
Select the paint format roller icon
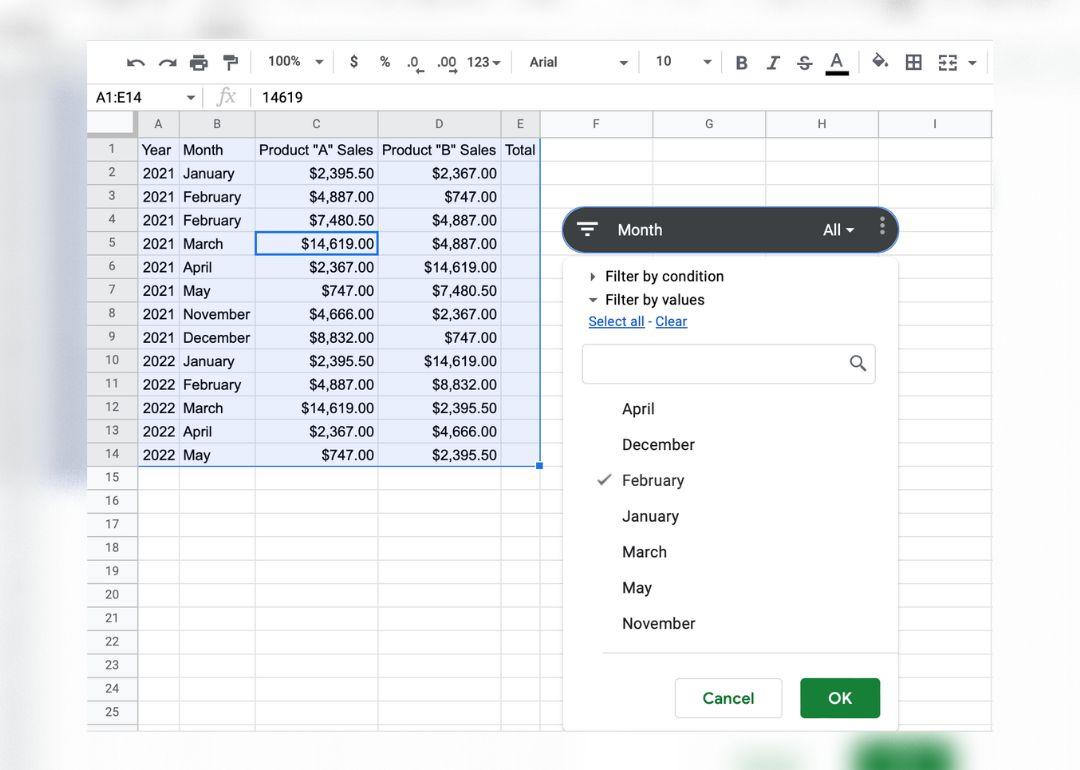click(231, 63)
